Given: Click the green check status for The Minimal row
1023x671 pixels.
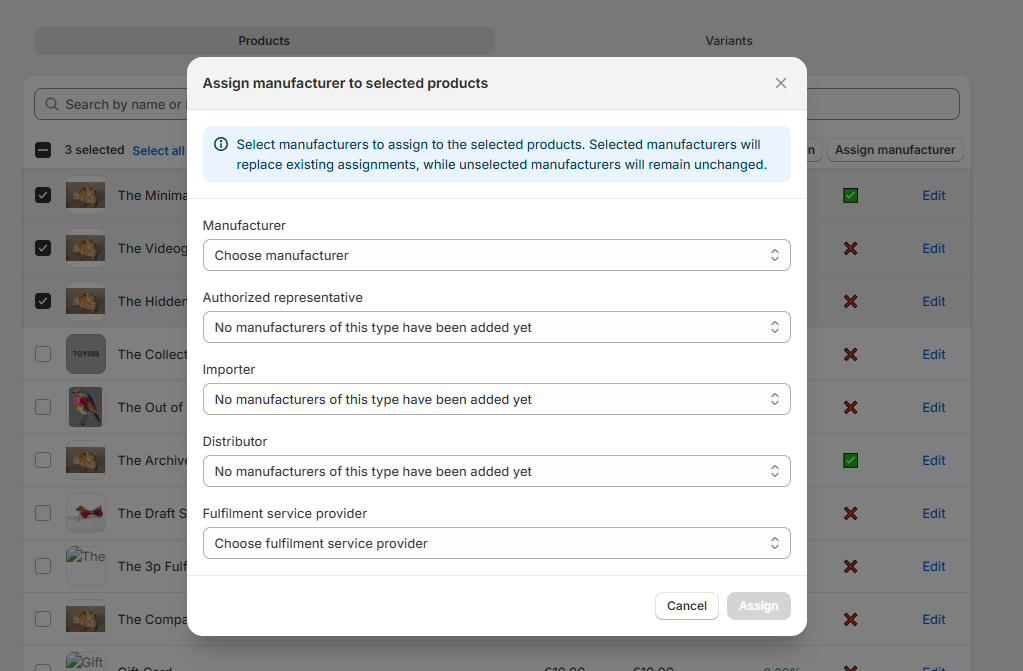Looking at the screenshot, I should click(x=850, y=195).
